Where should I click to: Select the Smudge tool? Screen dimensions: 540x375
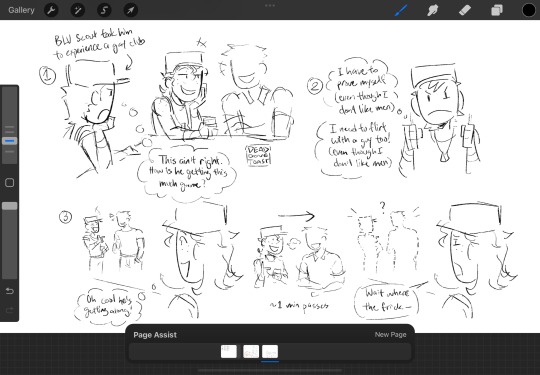coord(433,10)
